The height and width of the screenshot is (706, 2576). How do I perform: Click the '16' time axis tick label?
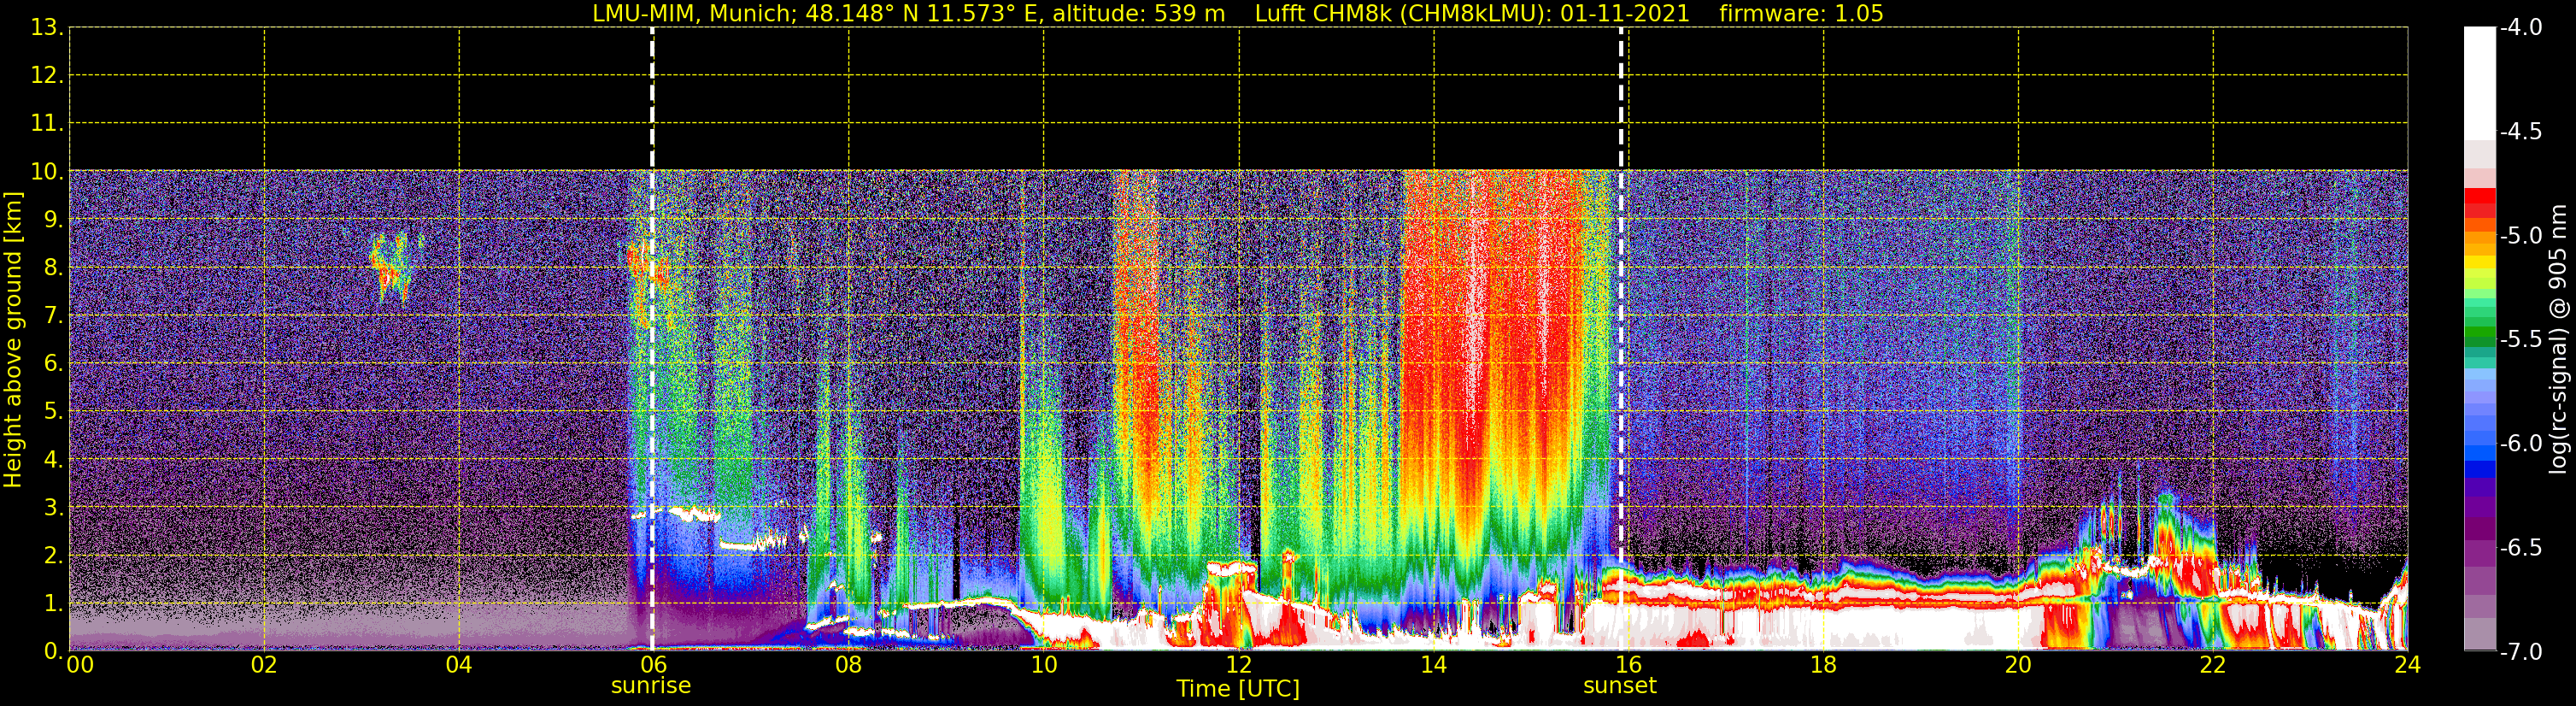(1628, 665)
